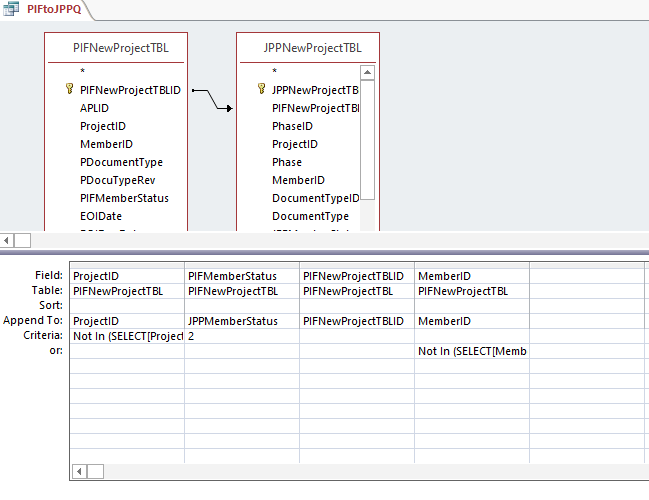Click the PIFMemberStatus Field cell in grid
Screen dimensions: 649x500
pyautogui.click(x=242, y=276)
